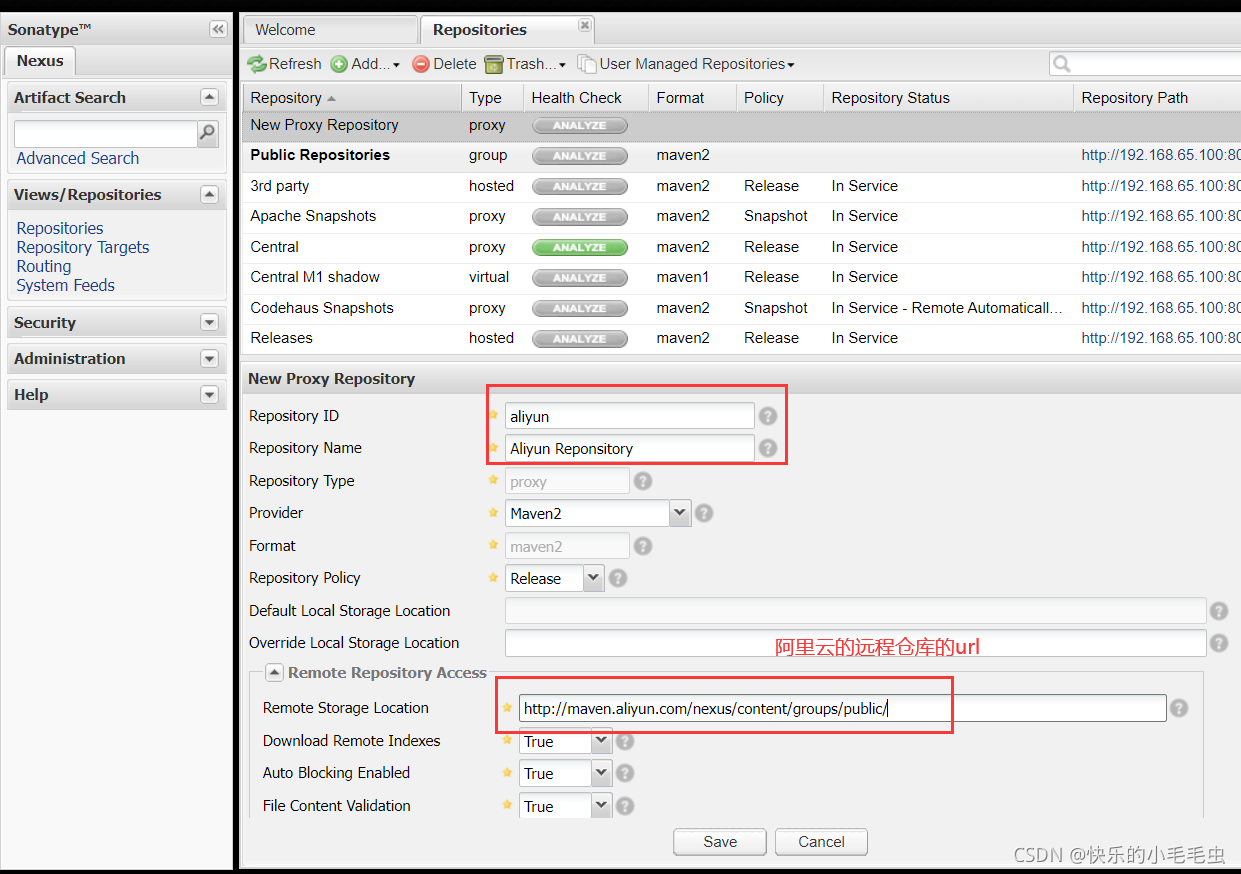Open the System Feeds link
The width and height of the screenshot is (1241, 874).
(66, 285)
